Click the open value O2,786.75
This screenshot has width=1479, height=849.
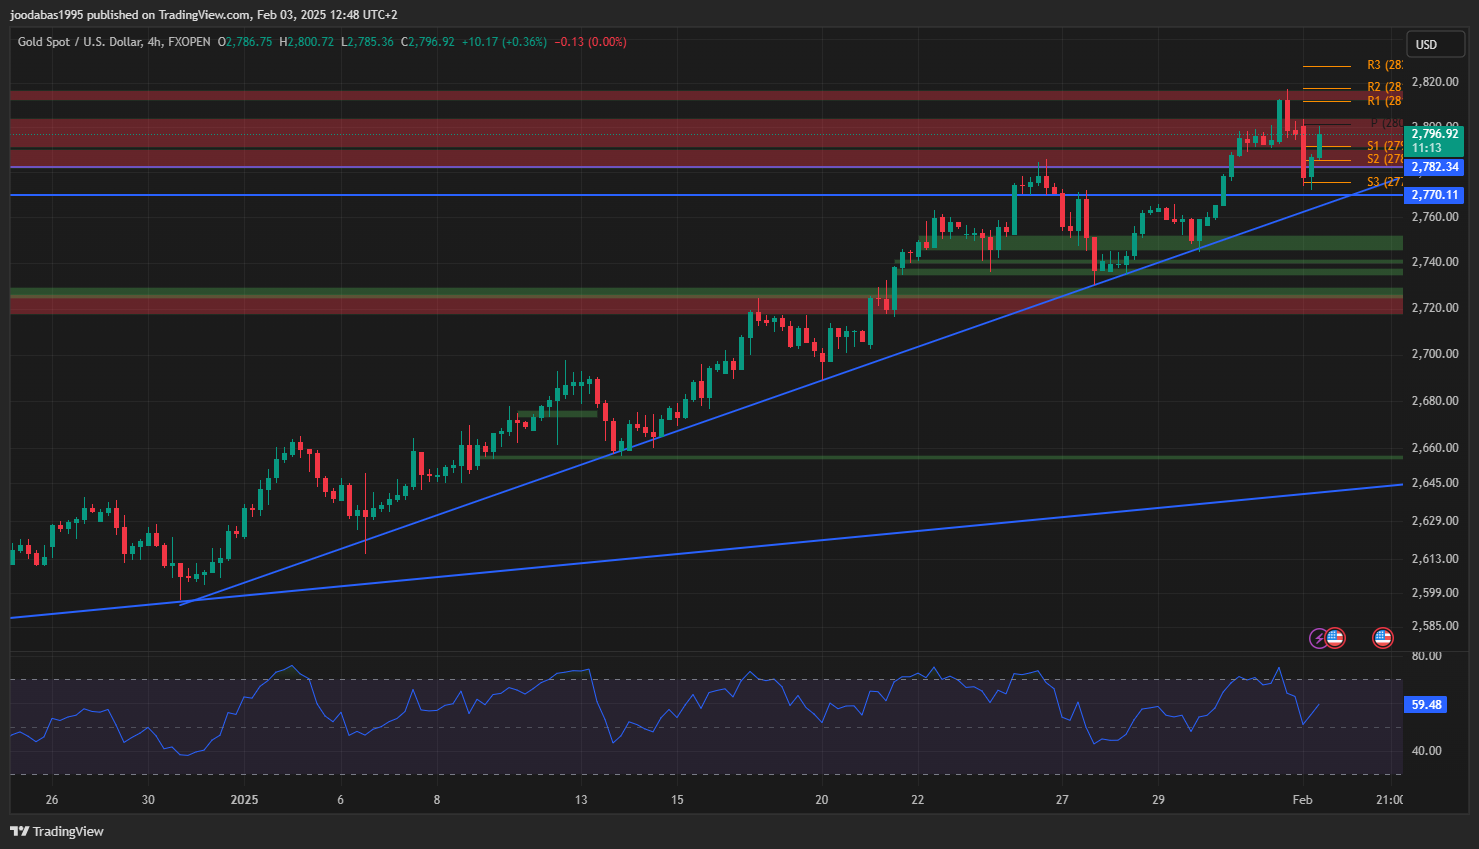[245, 42]
